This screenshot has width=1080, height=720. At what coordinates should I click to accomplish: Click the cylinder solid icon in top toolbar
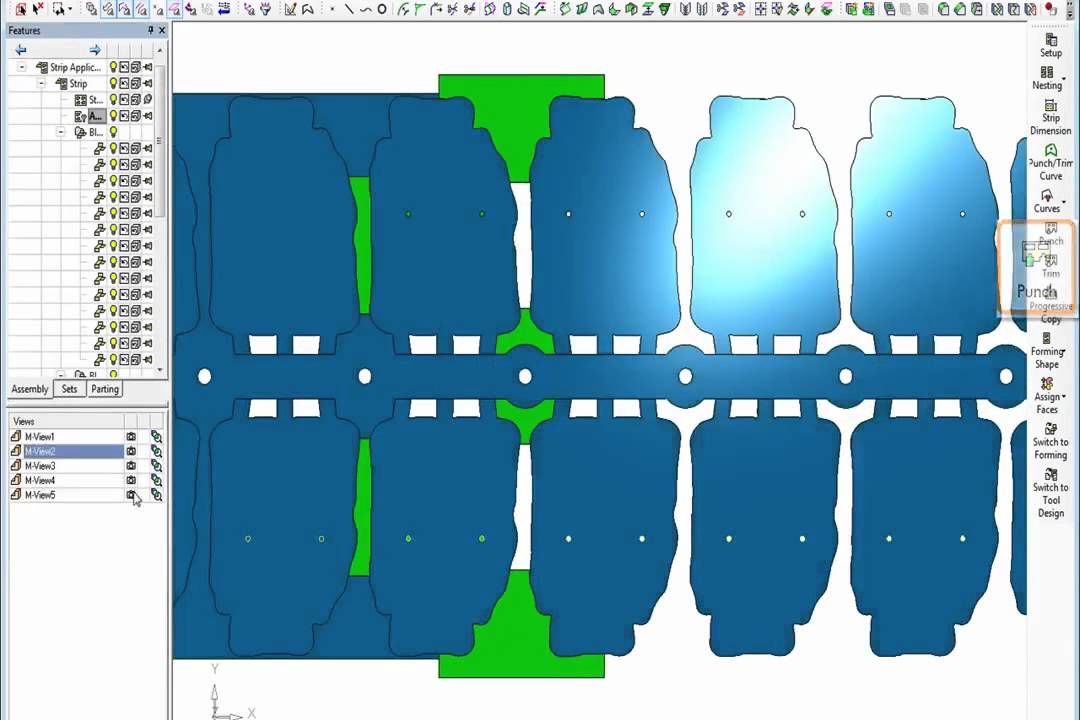point(507,10)
